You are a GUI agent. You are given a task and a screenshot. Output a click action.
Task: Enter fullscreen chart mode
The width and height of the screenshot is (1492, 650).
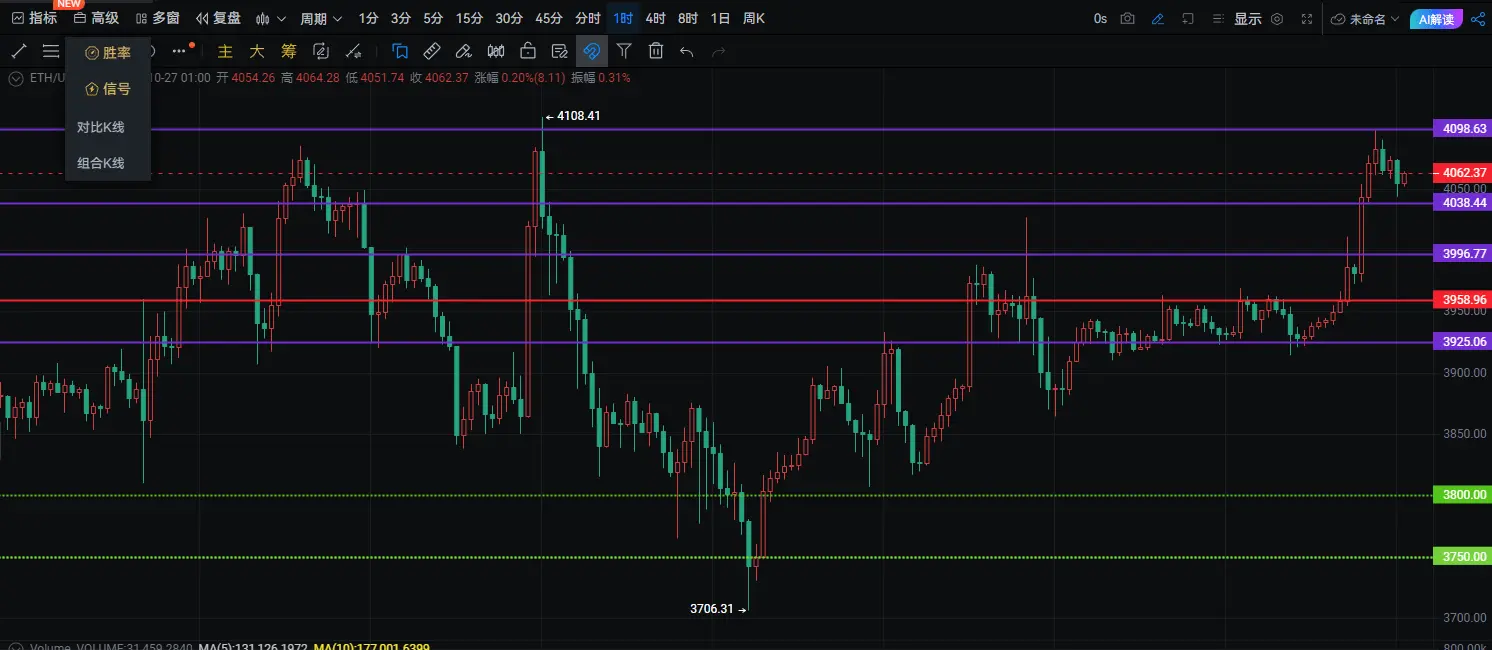coord(1307,18)
